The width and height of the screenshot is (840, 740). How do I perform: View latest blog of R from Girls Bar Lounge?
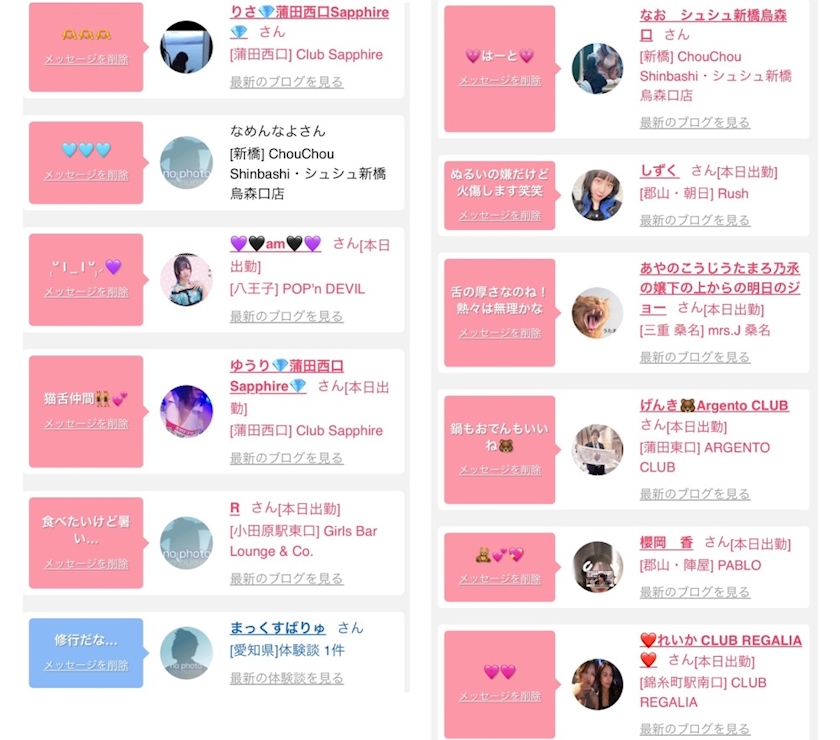(x=287, y=579)
